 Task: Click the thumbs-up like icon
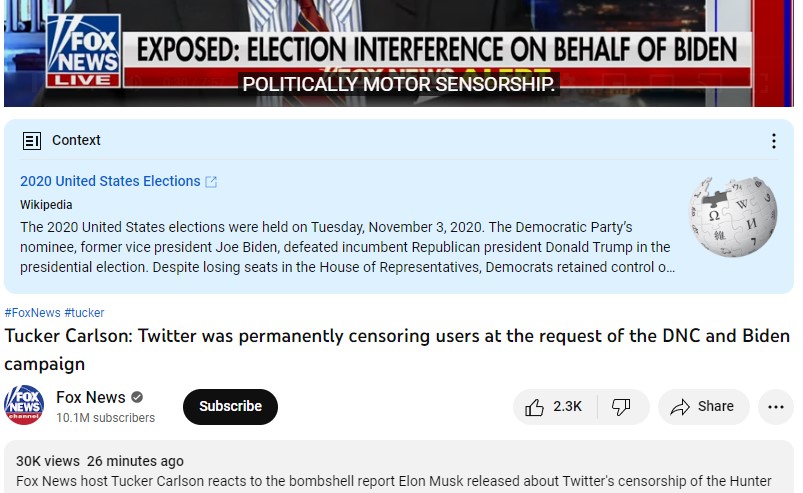534,407
